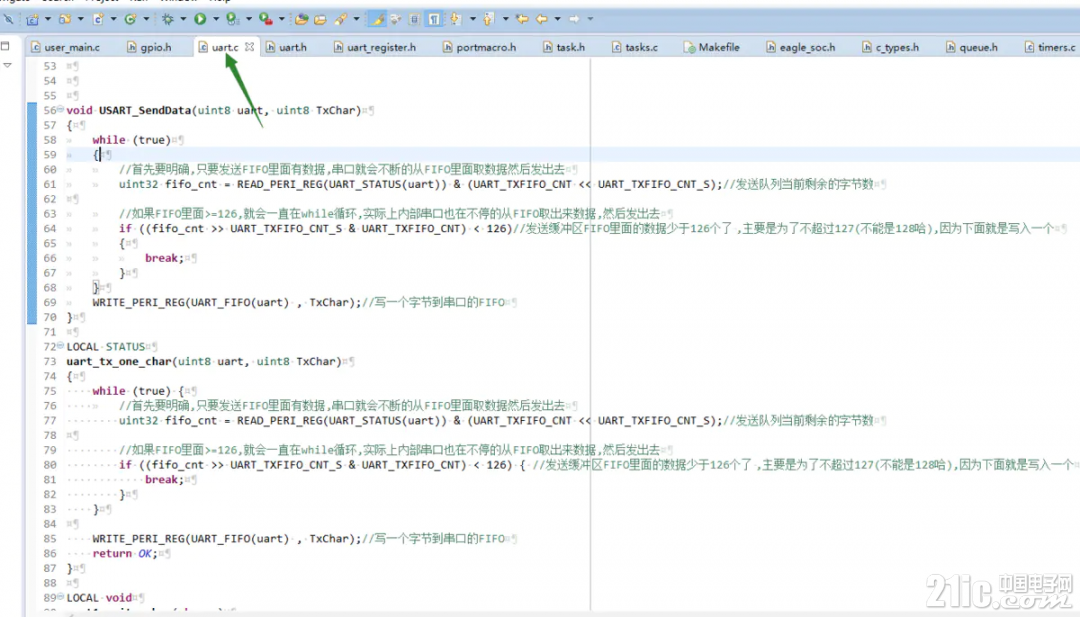Image resolution: width=1080 pixels, height=617 pixels.
Task: Click the green Run button
Action: (200, 19)
